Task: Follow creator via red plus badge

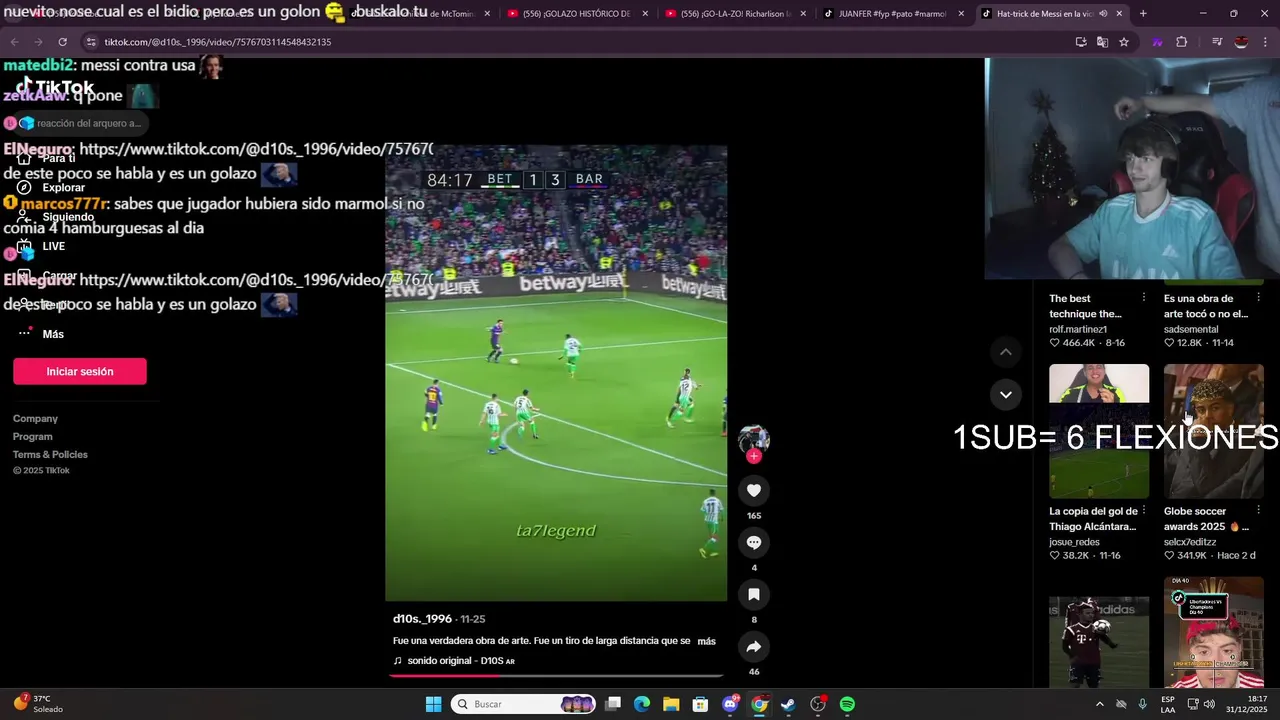Action: [754, 456]
